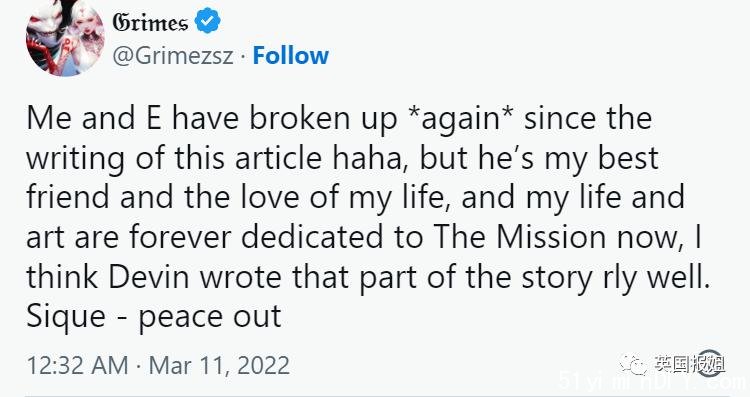Click the Sique - peace out line
The height and width of the screenshot is (397, 750).
pyautogui.click(x=154, y=317)
